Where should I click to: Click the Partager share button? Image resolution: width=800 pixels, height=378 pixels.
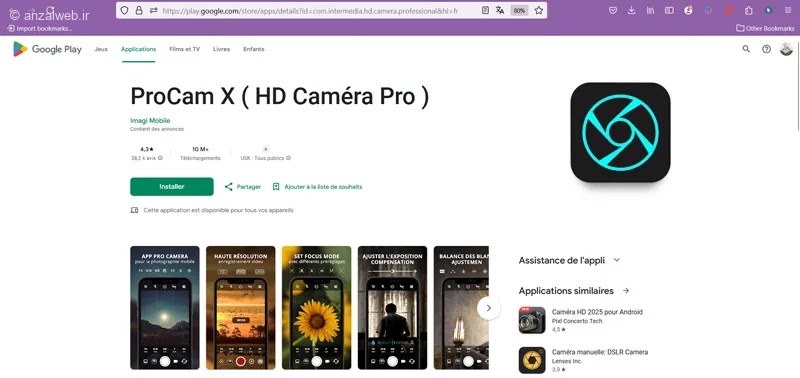(243, 187)
